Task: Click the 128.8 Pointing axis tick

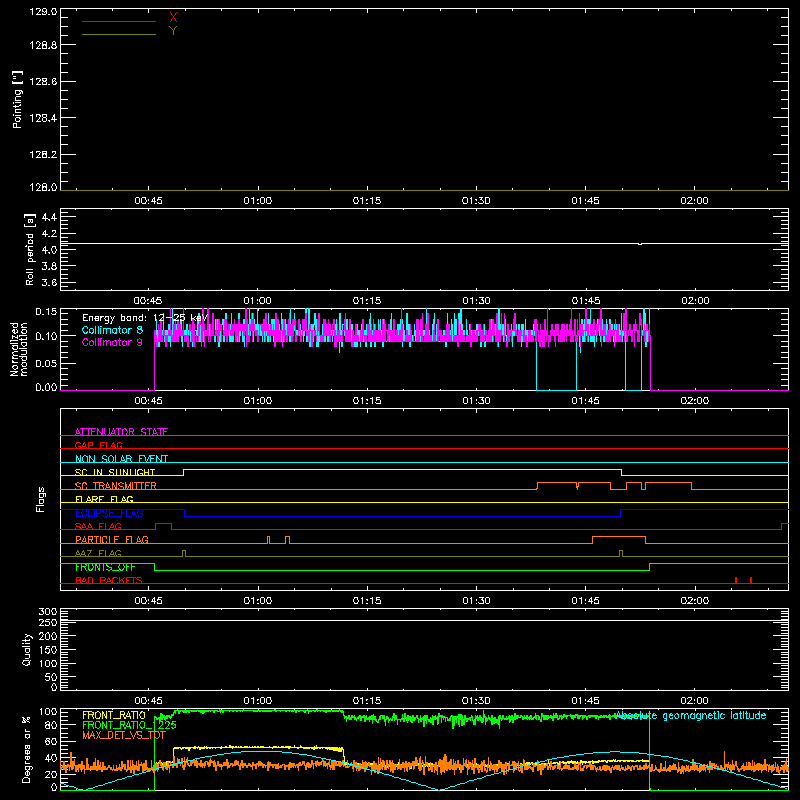Action: pyautogui.click(x=43, y=45)
